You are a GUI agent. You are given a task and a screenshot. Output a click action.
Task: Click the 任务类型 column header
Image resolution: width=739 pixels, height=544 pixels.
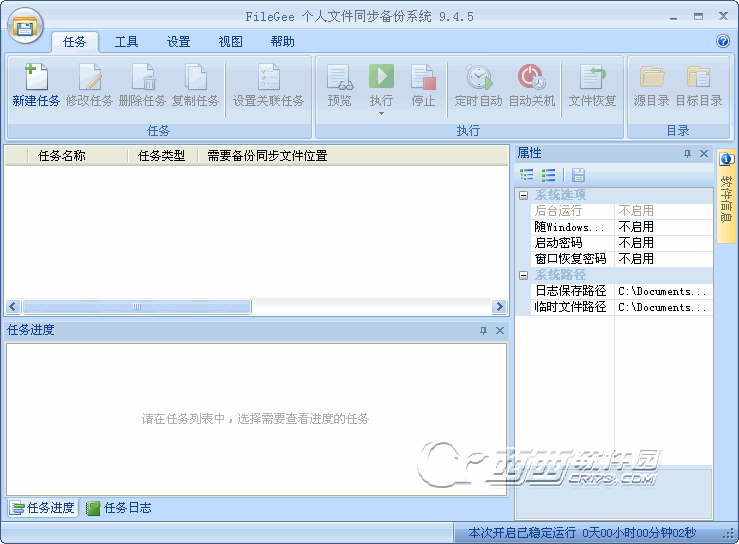point(162,156)
